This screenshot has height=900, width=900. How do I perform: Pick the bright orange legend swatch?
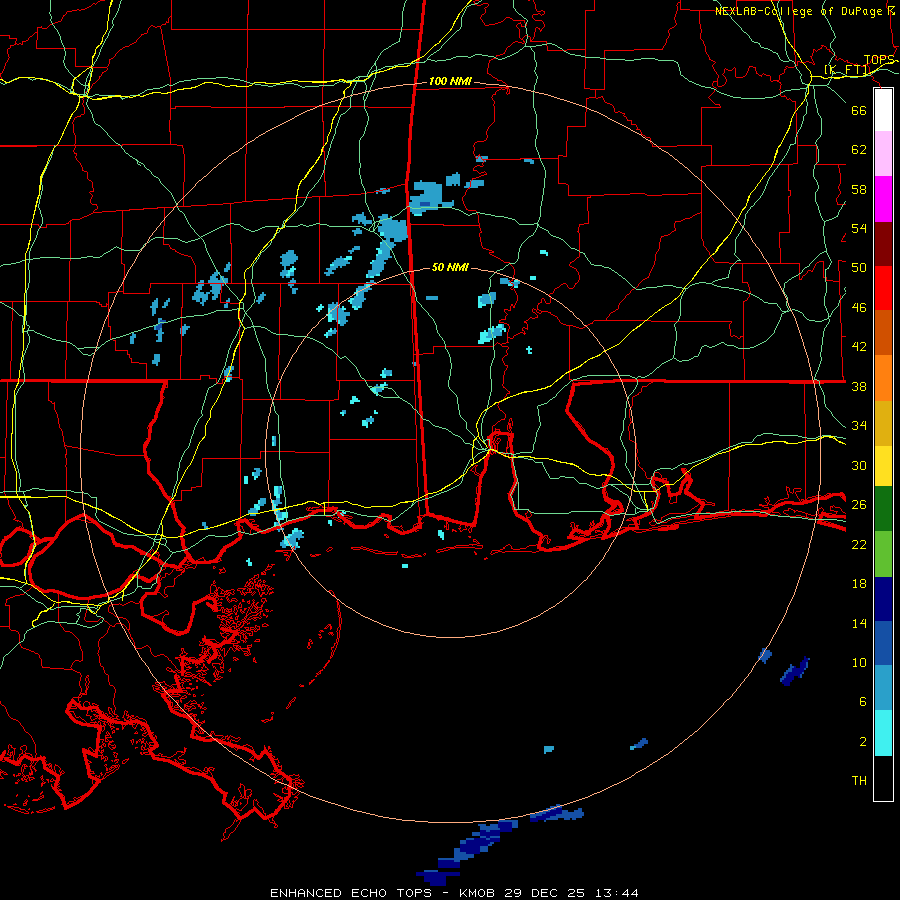click(x=883, y=378)
